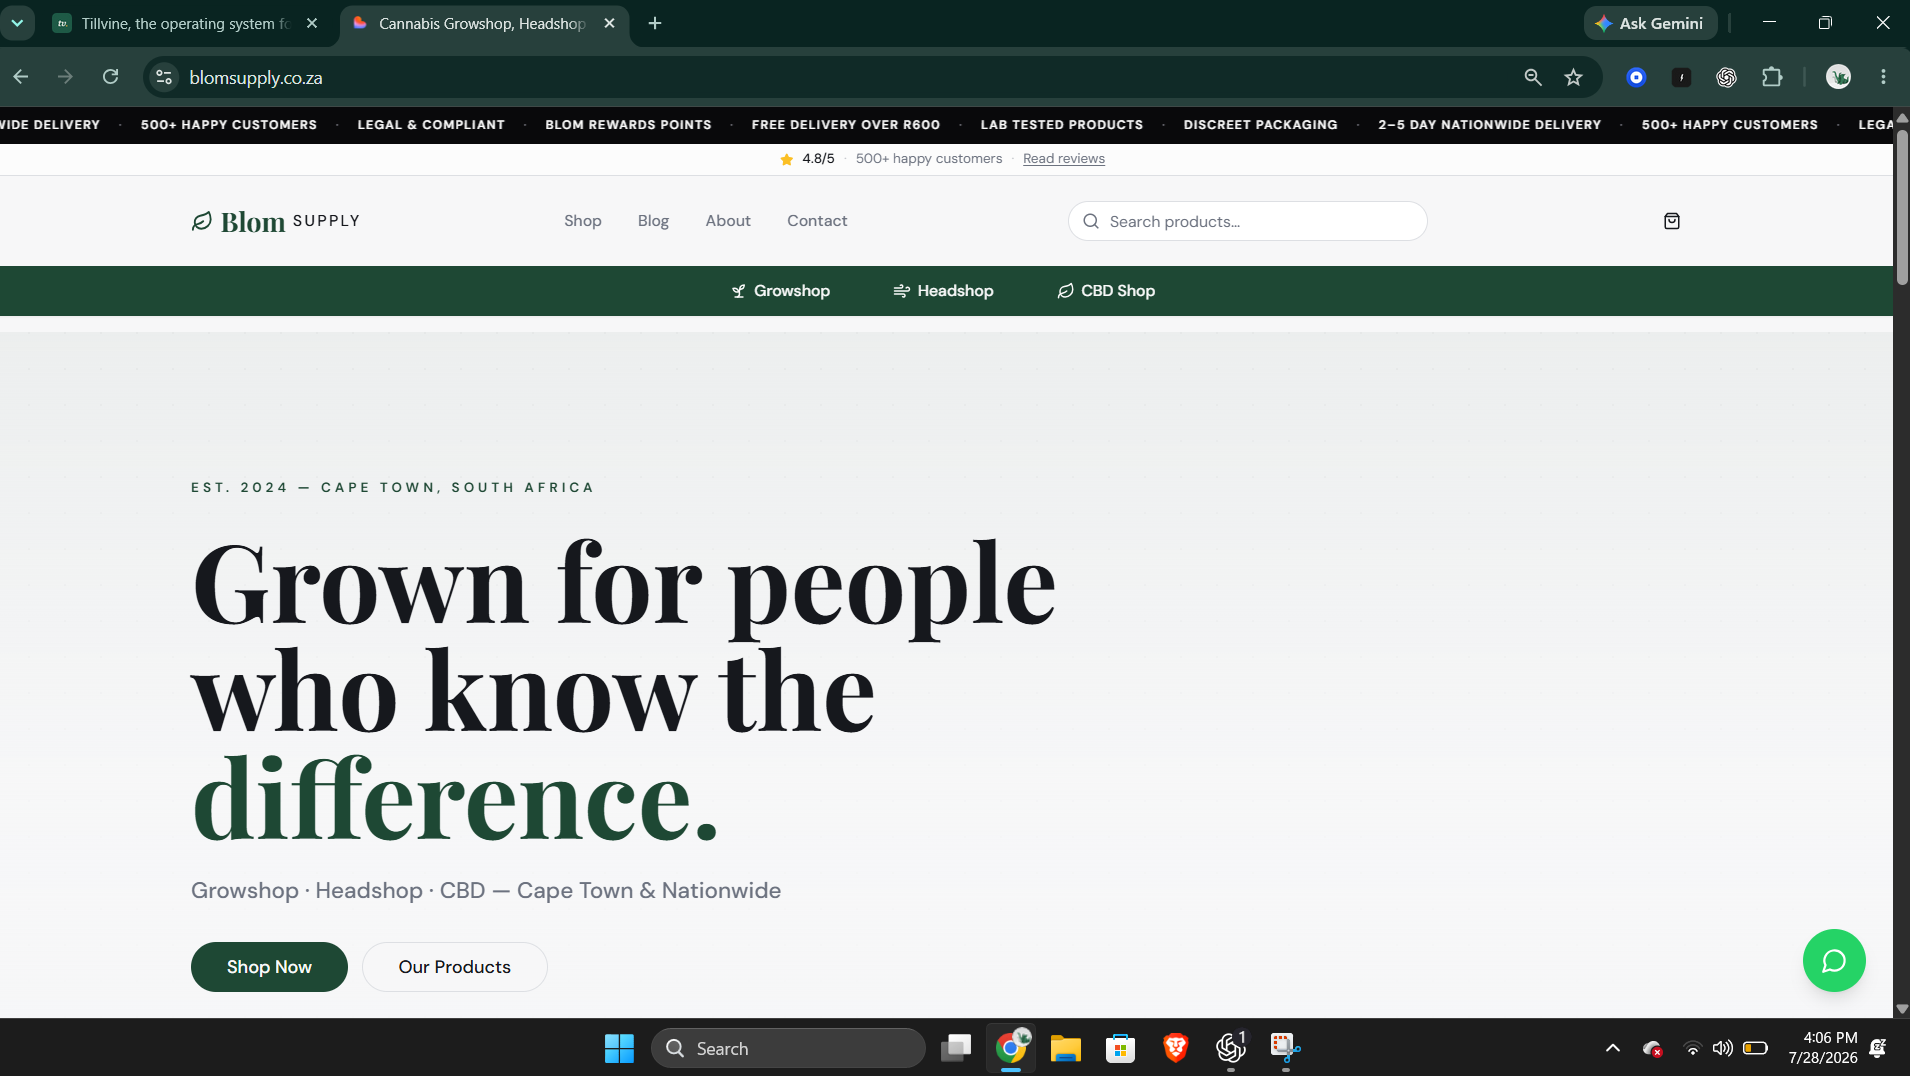Go forward to the next page
The width and height of the screenshot is (1910, 1076).
click(x=66, y=77)
